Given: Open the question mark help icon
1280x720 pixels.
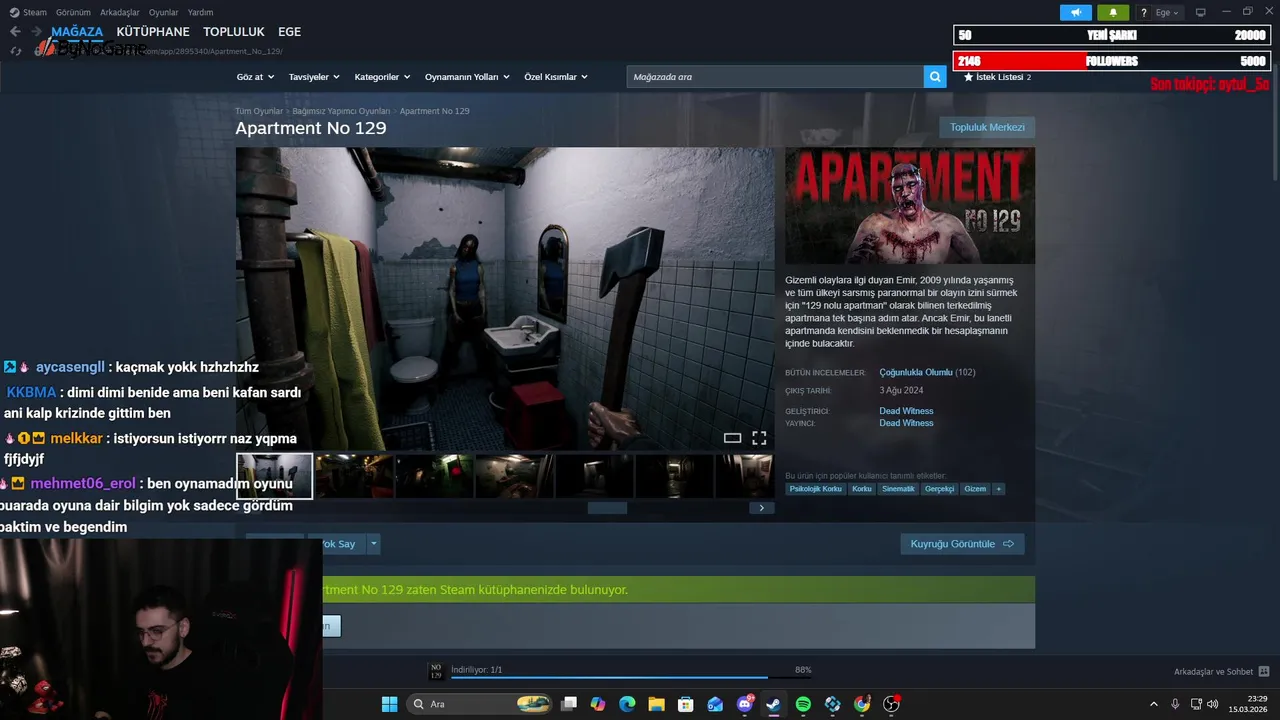Looking at the screenshot, I should click(x=1143, y=12).
